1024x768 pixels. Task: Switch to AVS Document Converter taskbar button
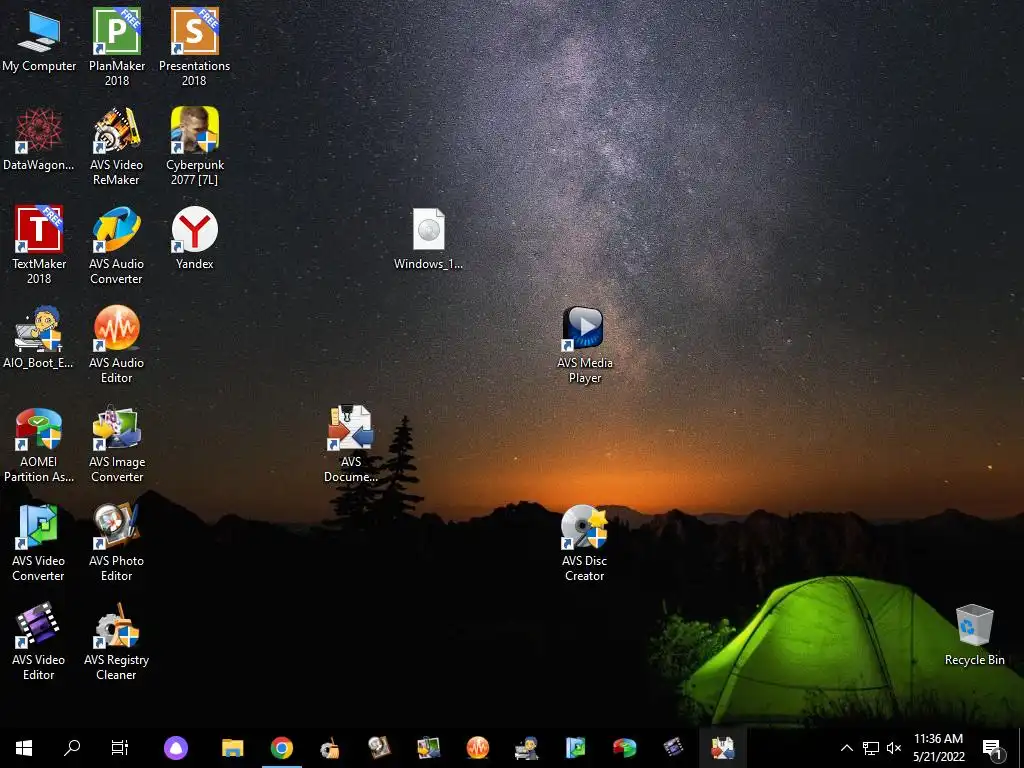click(722, 748)
